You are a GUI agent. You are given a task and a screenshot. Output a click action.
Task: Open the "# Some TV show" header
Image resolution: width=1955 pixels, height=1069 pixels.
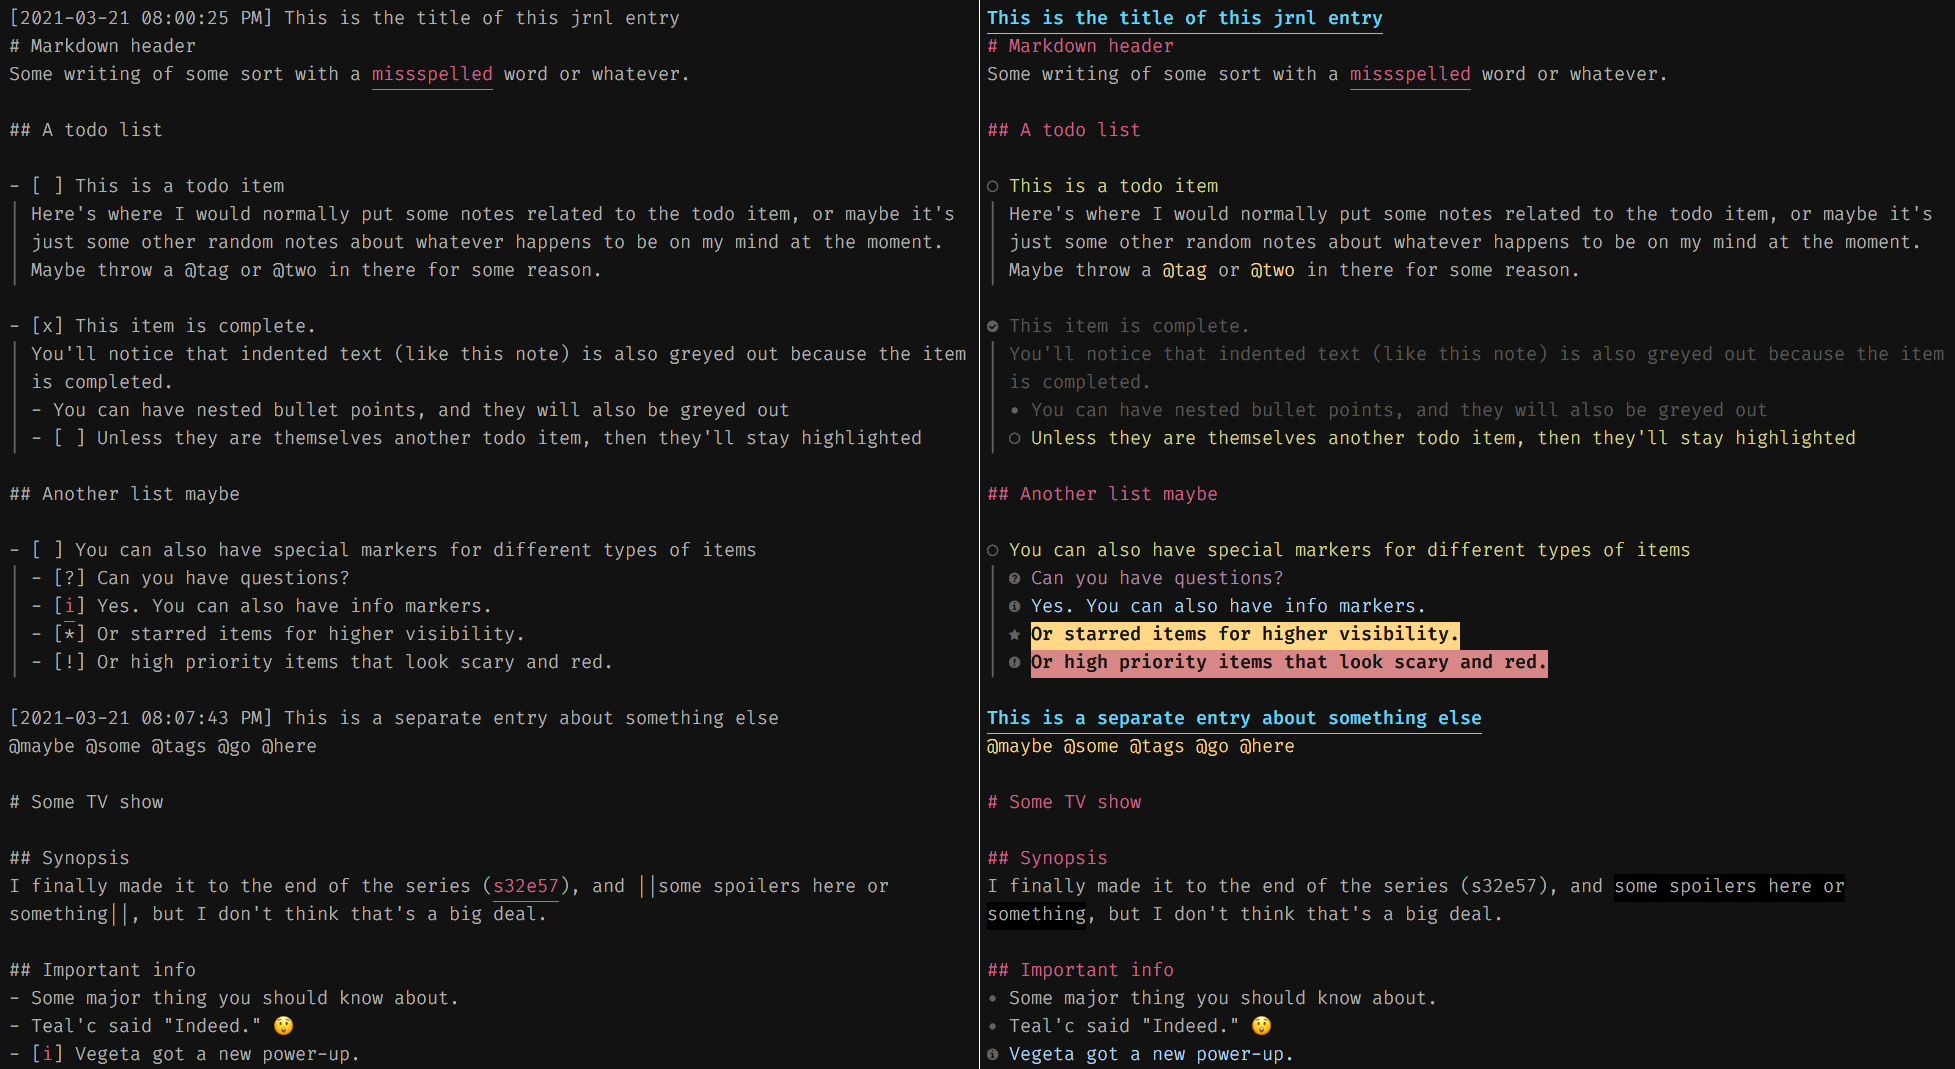[1065, 802]
